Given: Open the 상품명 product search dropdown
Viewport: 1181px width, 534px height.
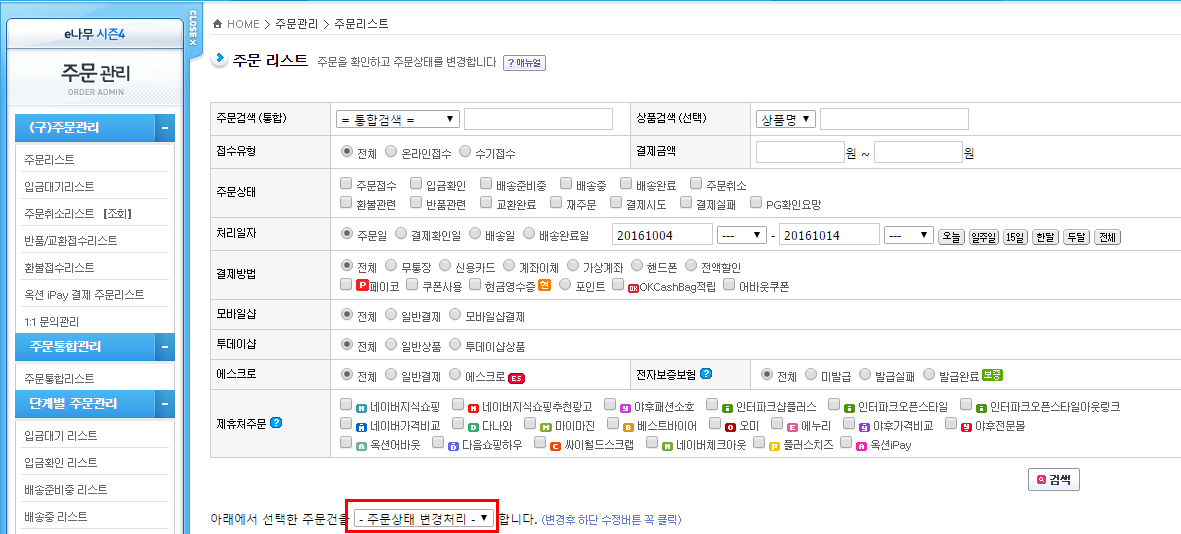Looking at the screenshot, I should tap(786, 119).
